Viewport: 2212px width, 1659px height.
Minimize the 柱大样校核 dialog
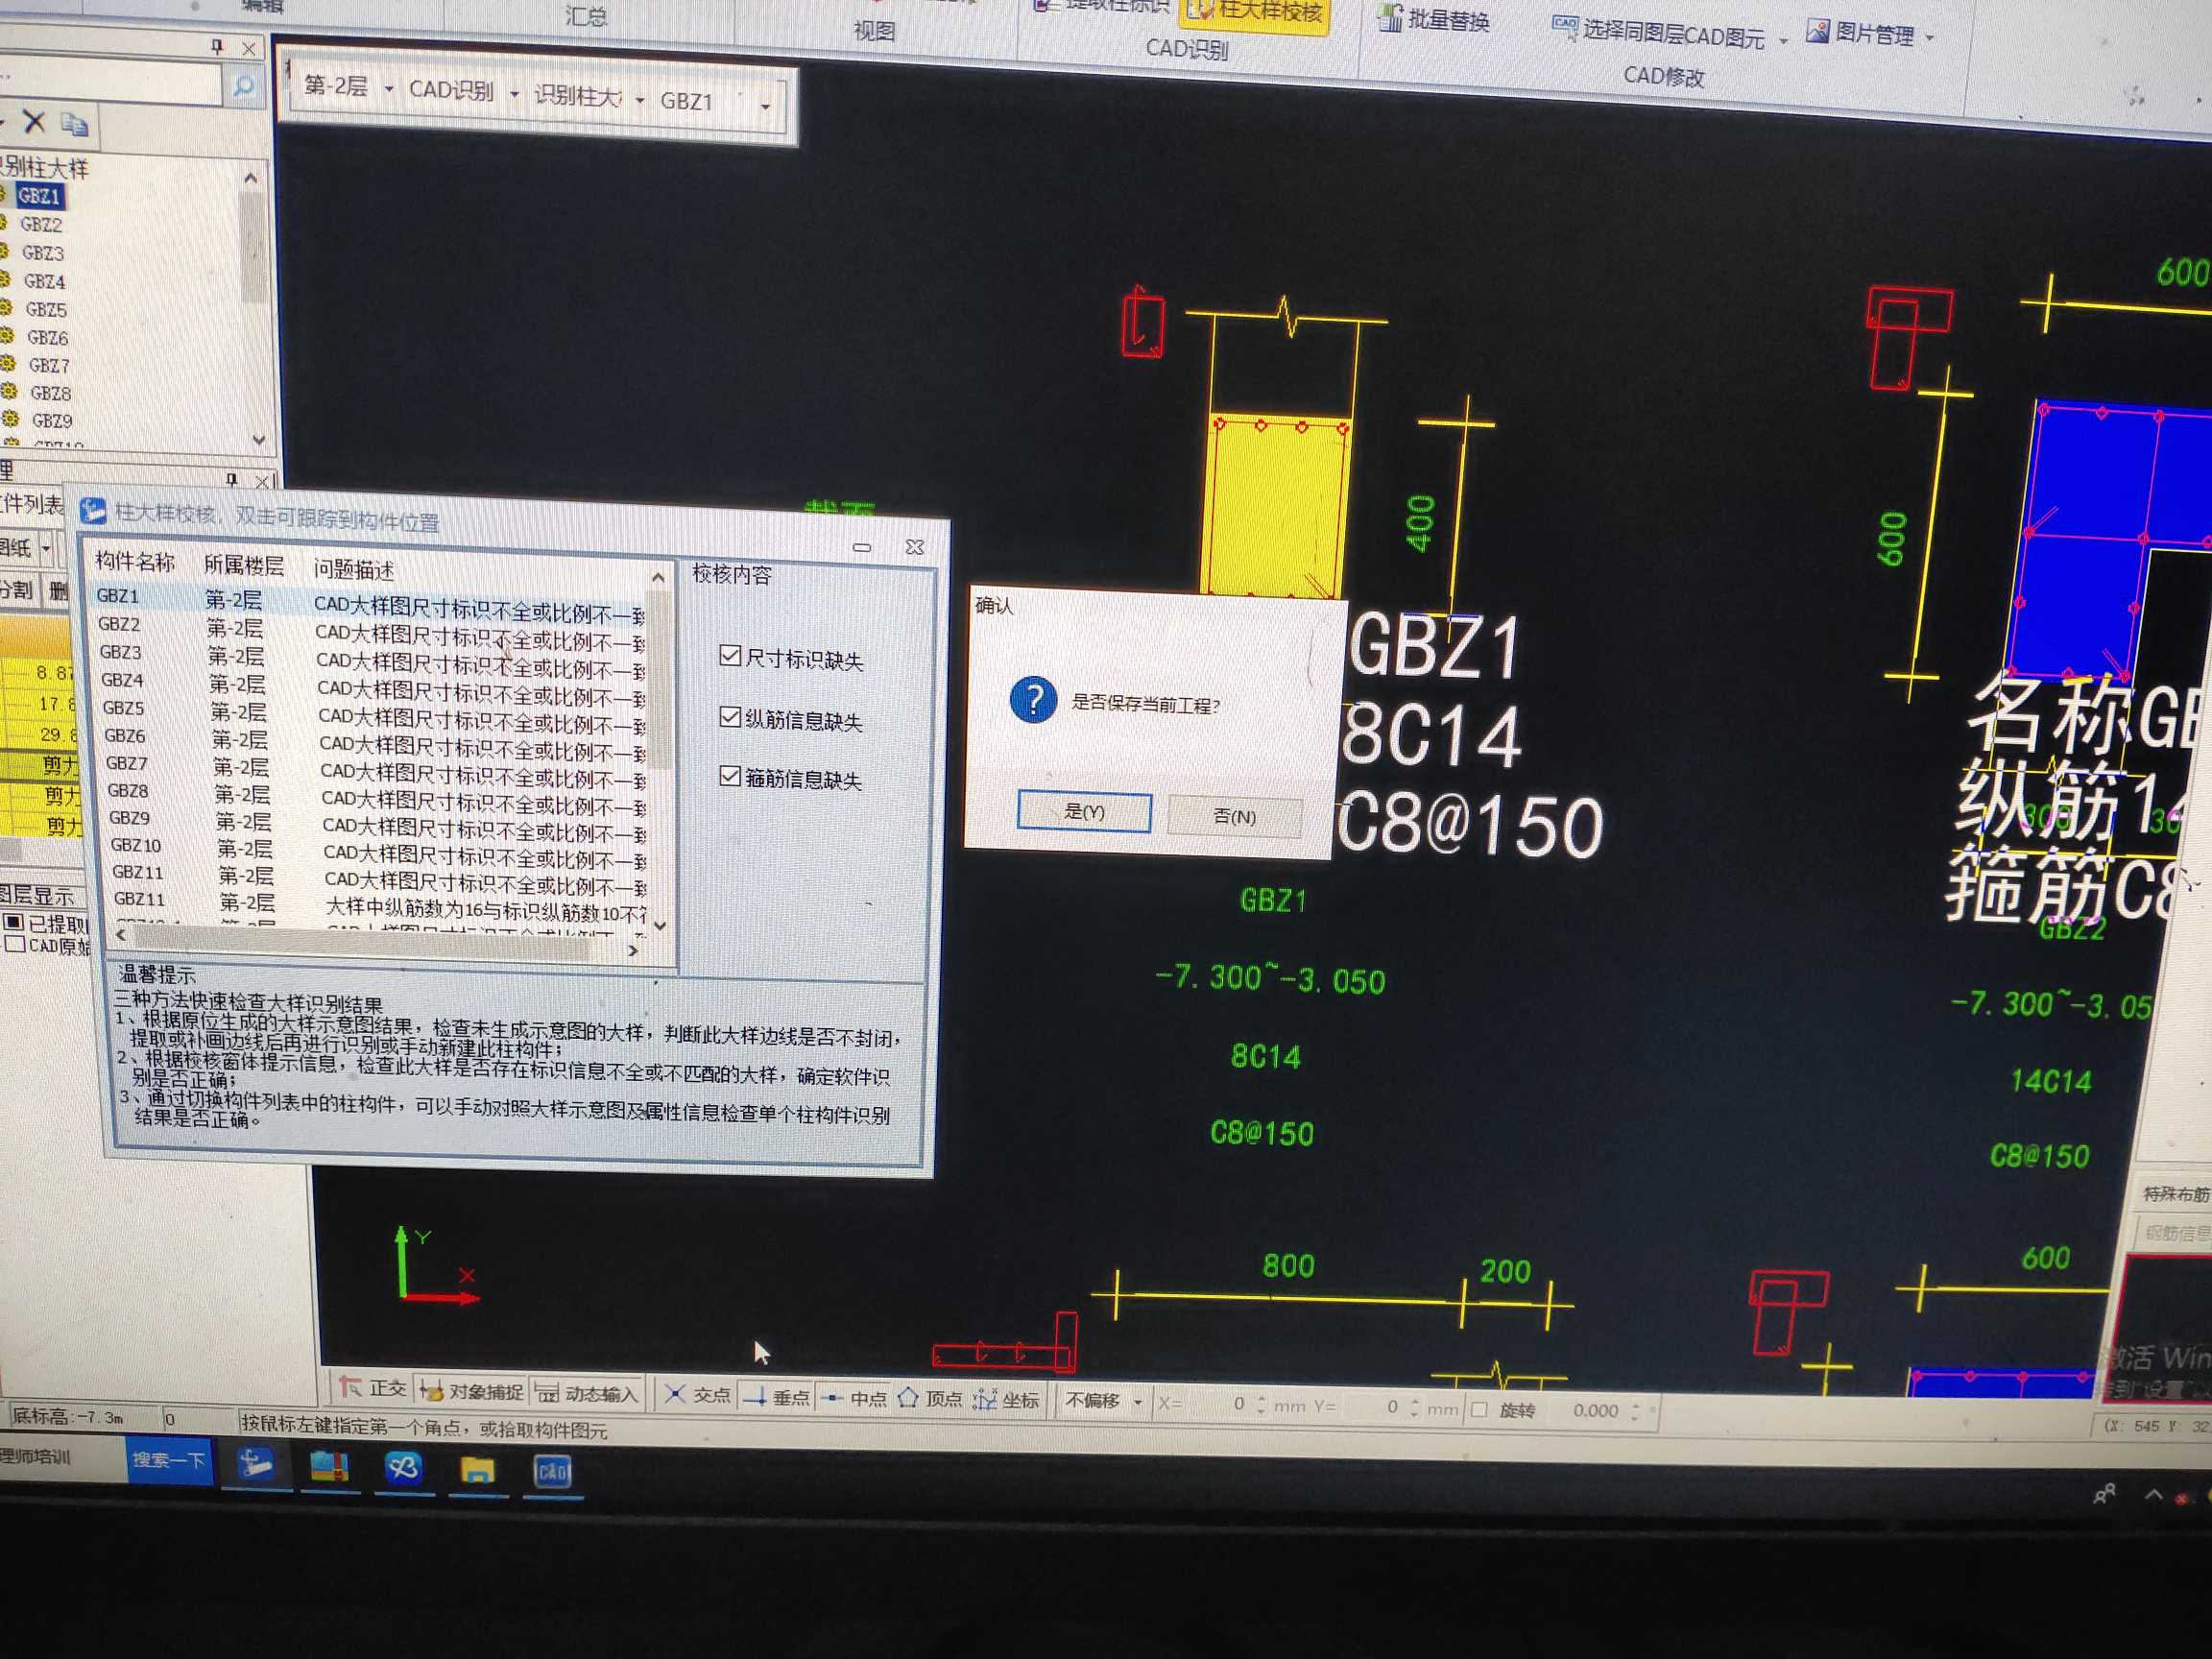coord(862,547)
